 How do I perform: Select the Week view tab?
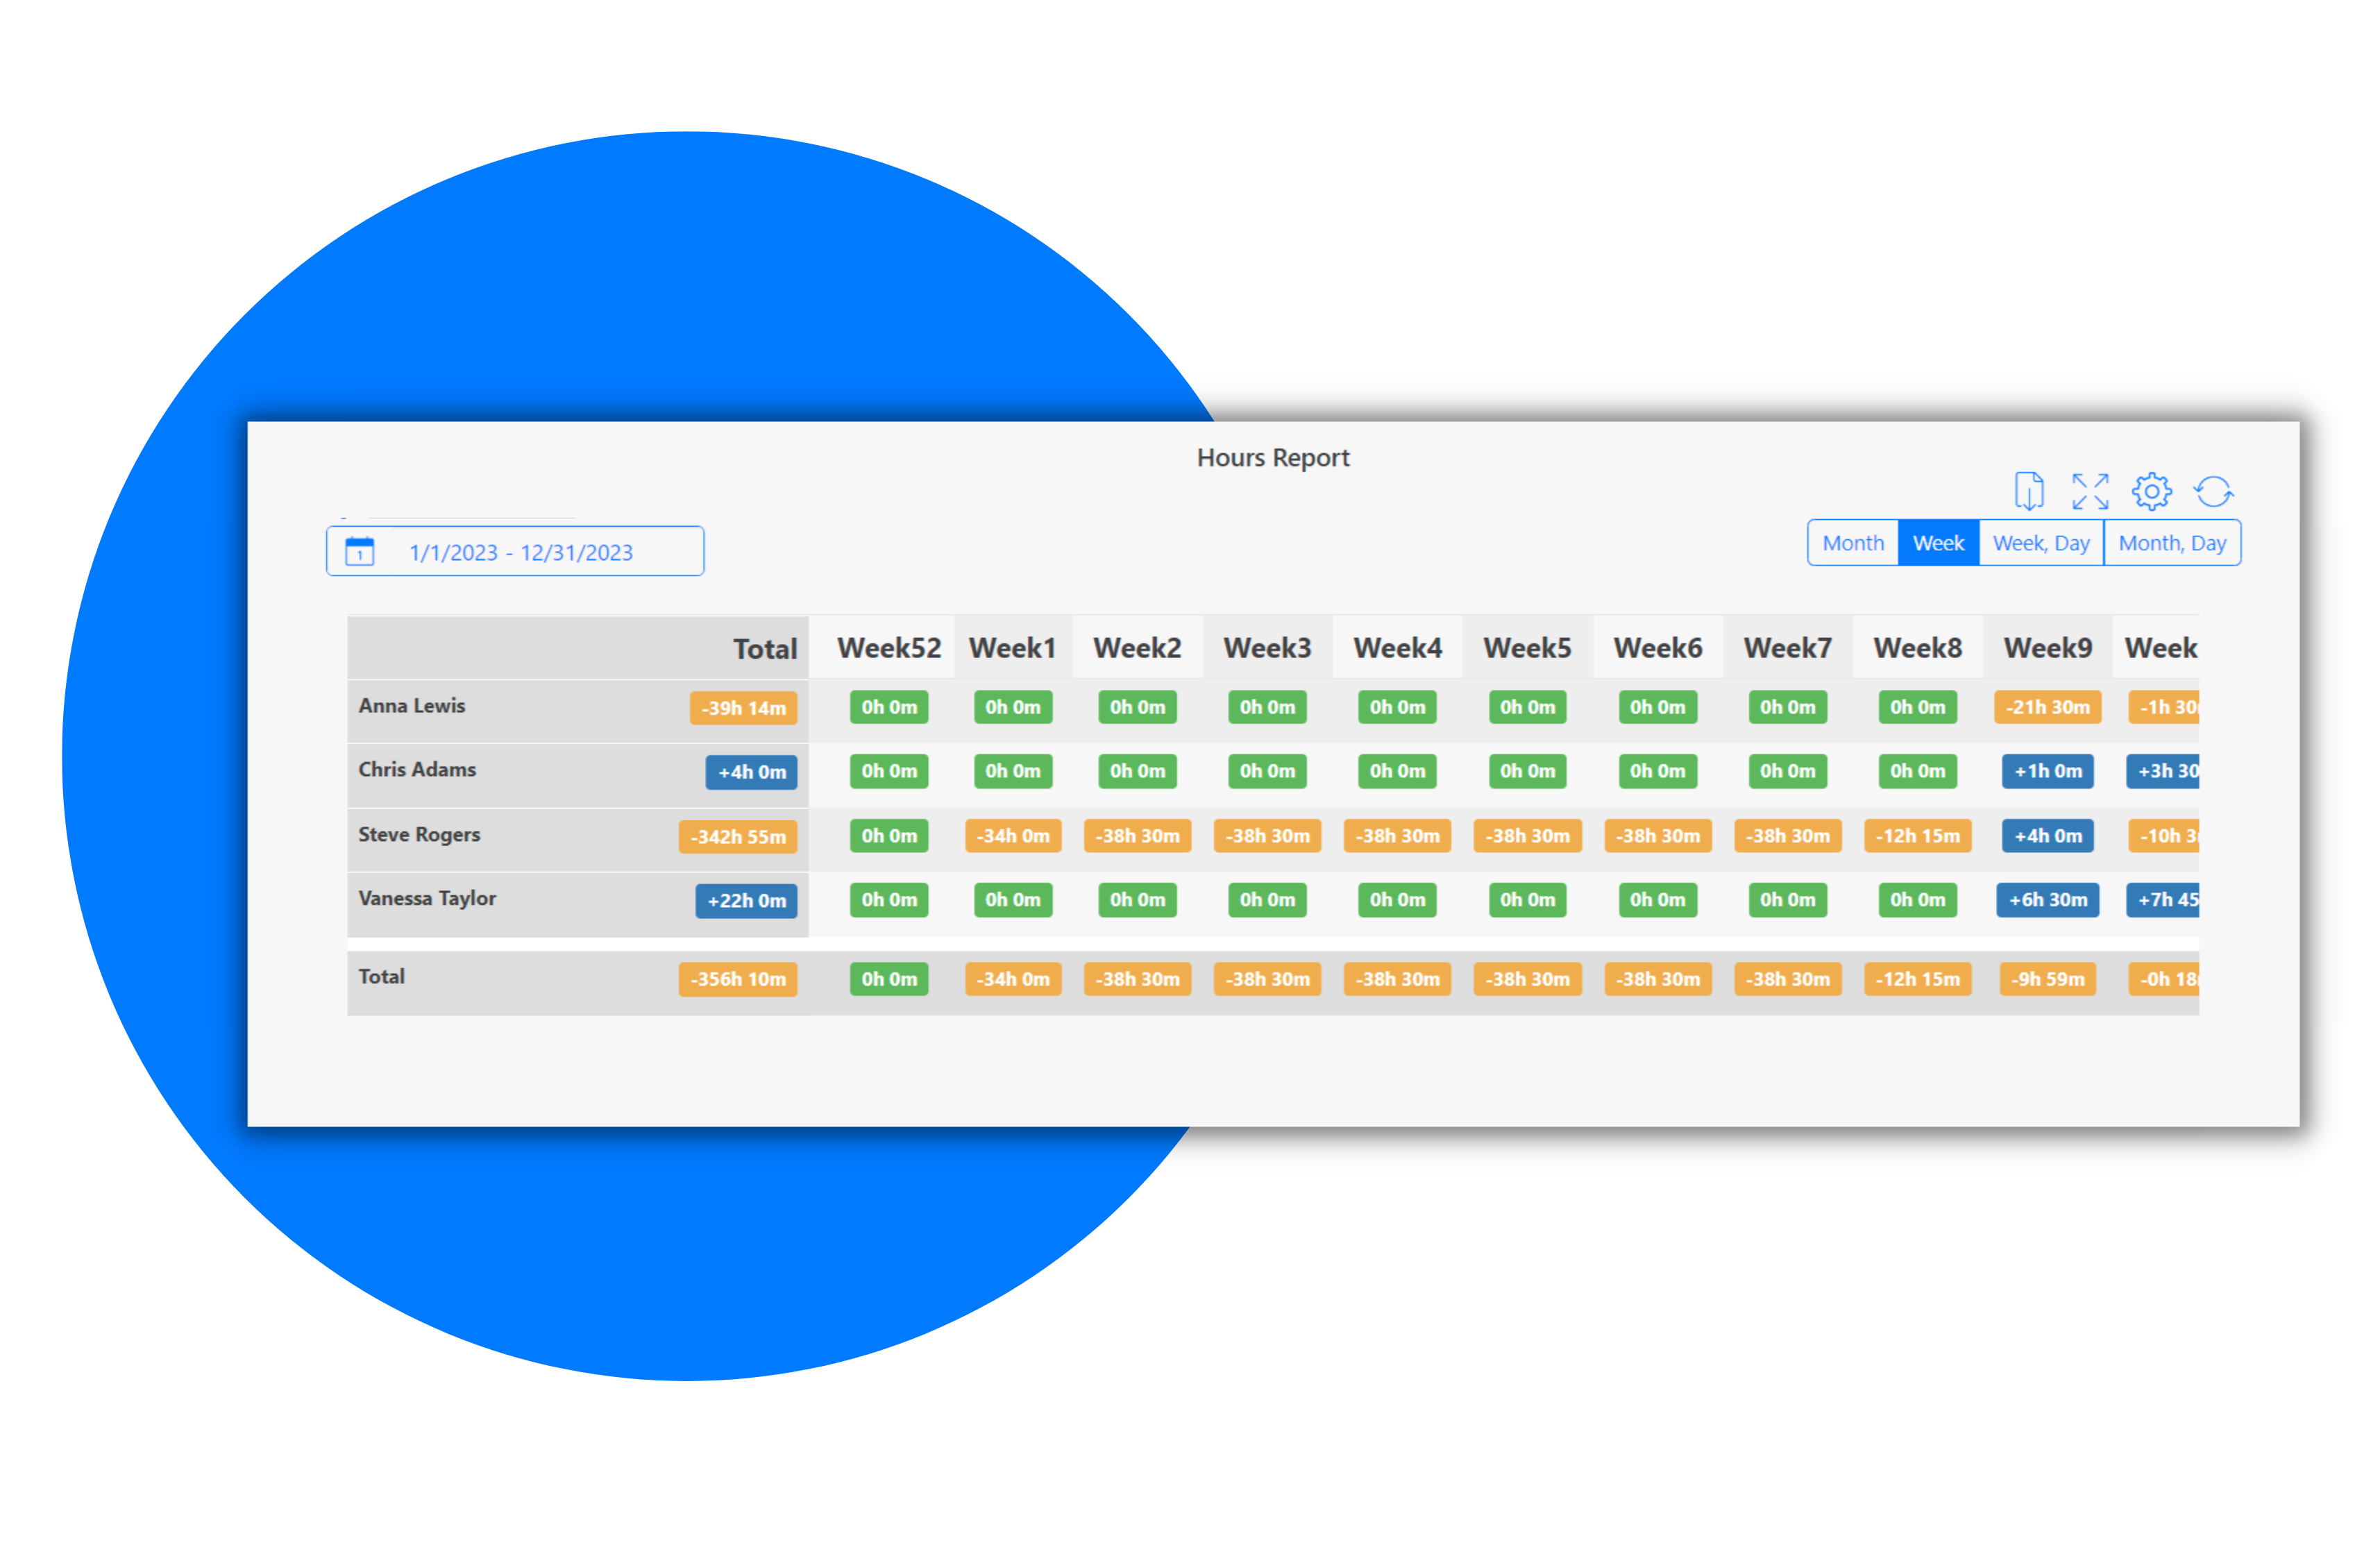pyautogui.click(x=1938, y=542)
